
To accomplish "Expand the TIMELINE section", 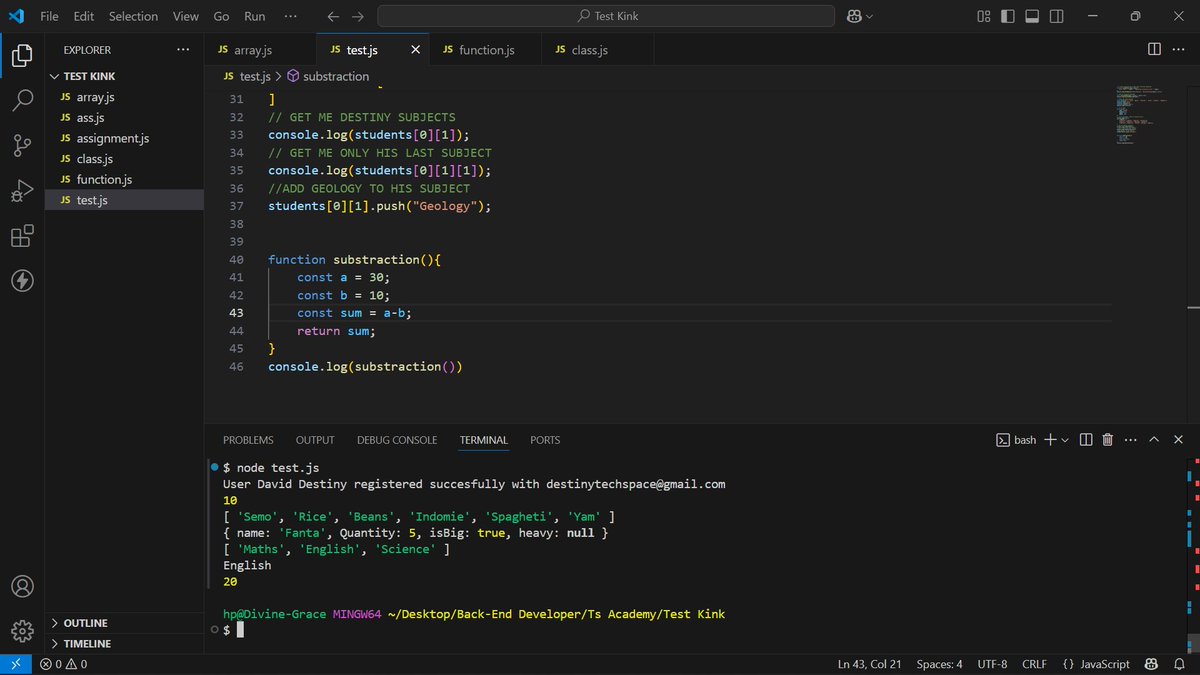I will 125,644.
